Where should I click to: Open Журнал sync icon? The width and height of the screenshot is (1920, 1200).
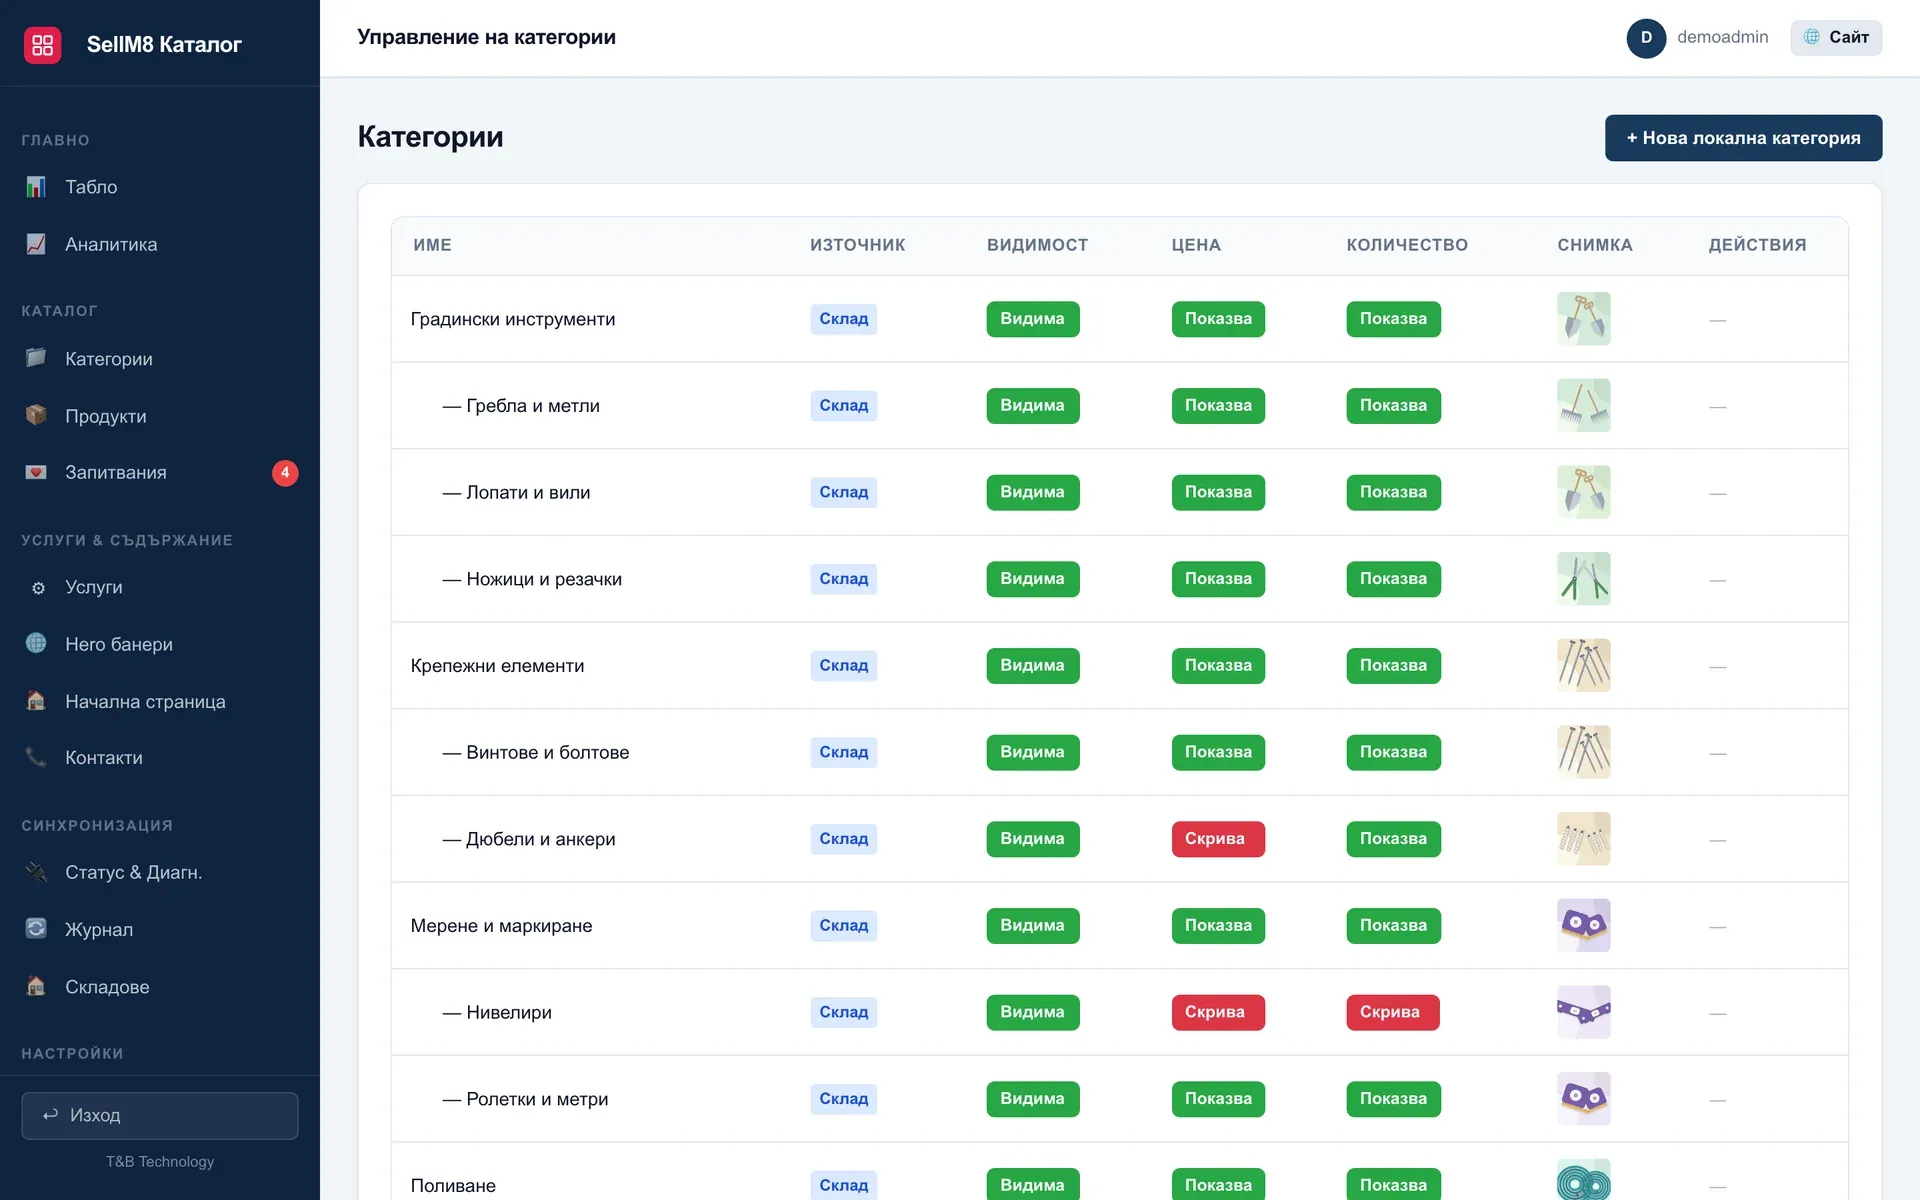point(36,929)
